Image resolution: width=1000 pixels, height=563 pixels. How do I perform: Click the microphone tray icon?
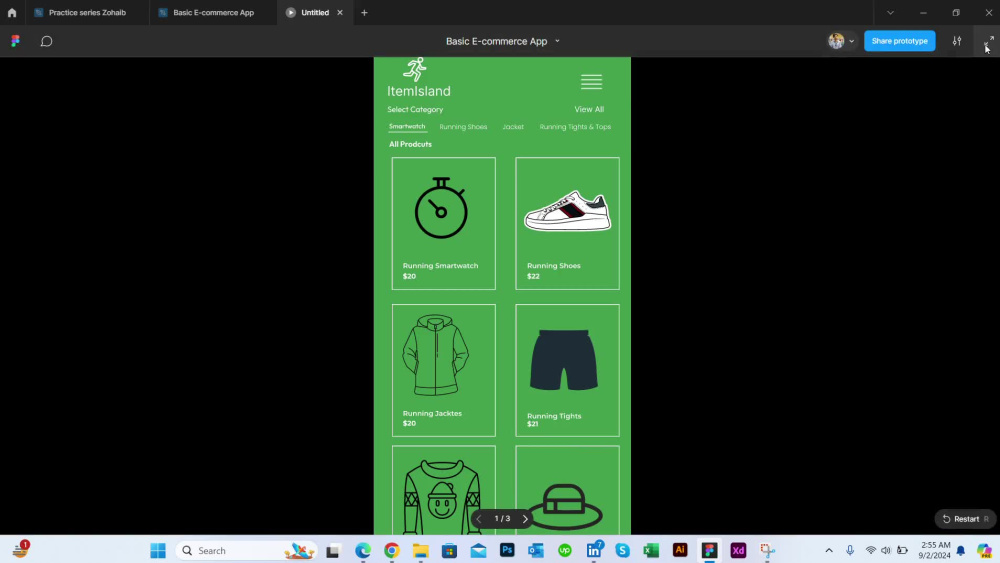(x=850, y=550)
